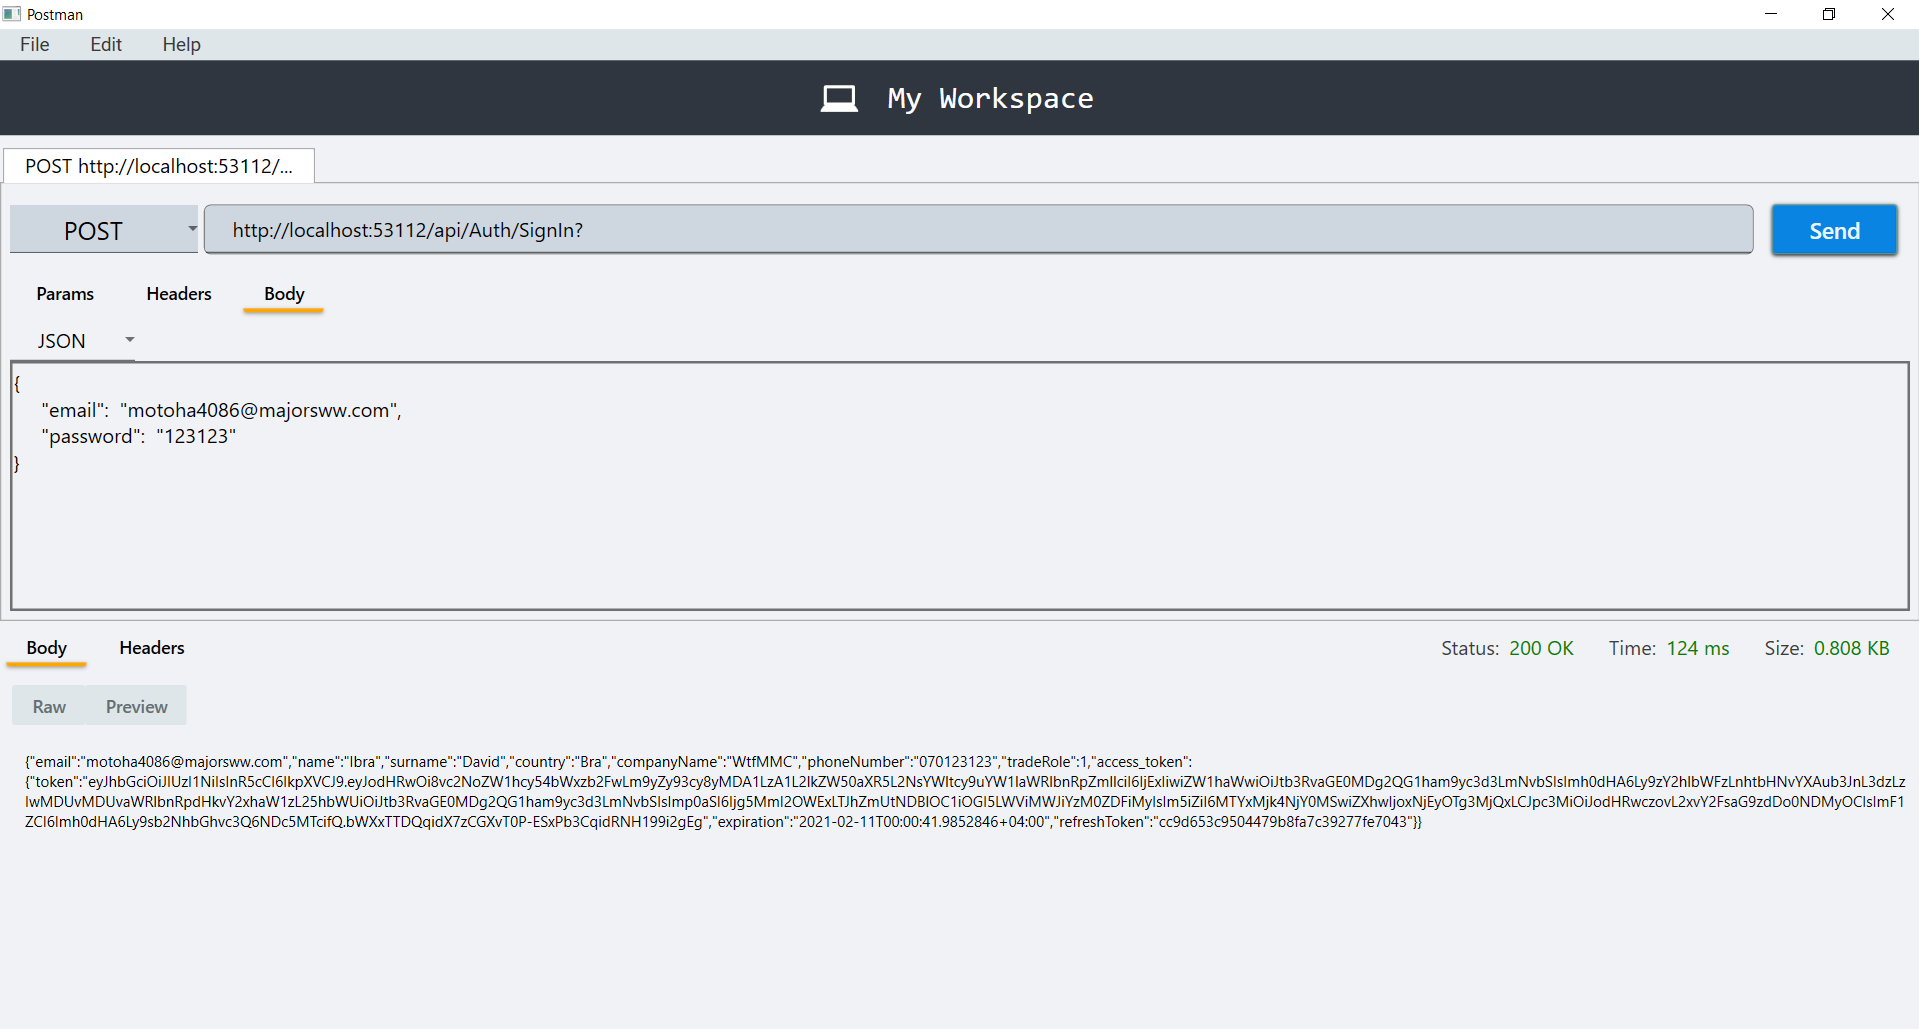1919x1029 pixels.
Task: Send the SignIn request
Action: pyautogui.click(x=1833, y=229)
